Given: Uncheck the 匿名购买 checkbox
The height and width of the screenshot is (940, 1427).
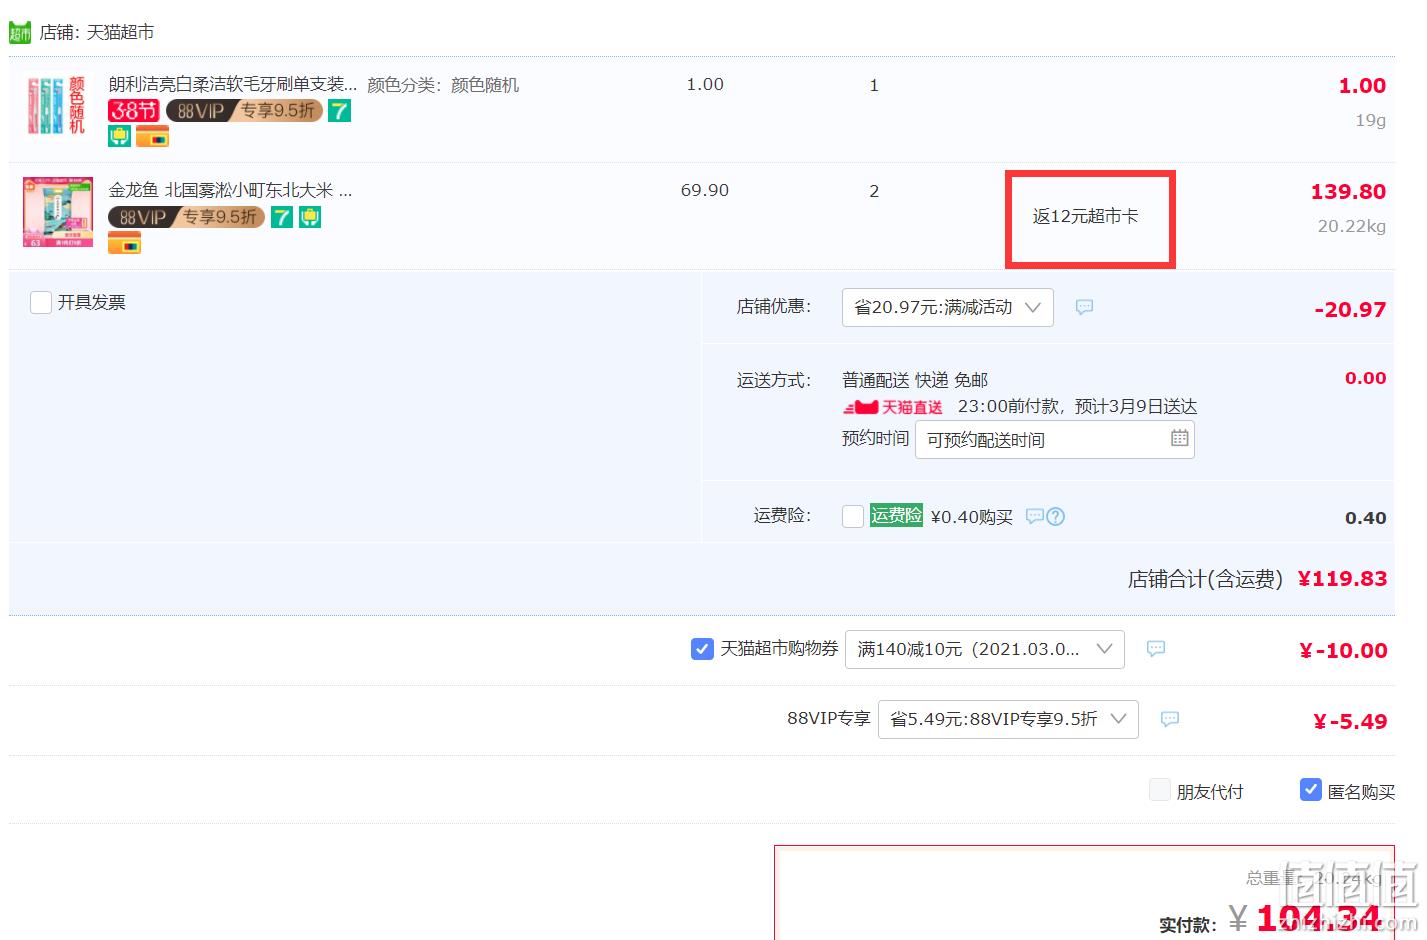Looking at the screenshot, I should (x=1311, y=790).
